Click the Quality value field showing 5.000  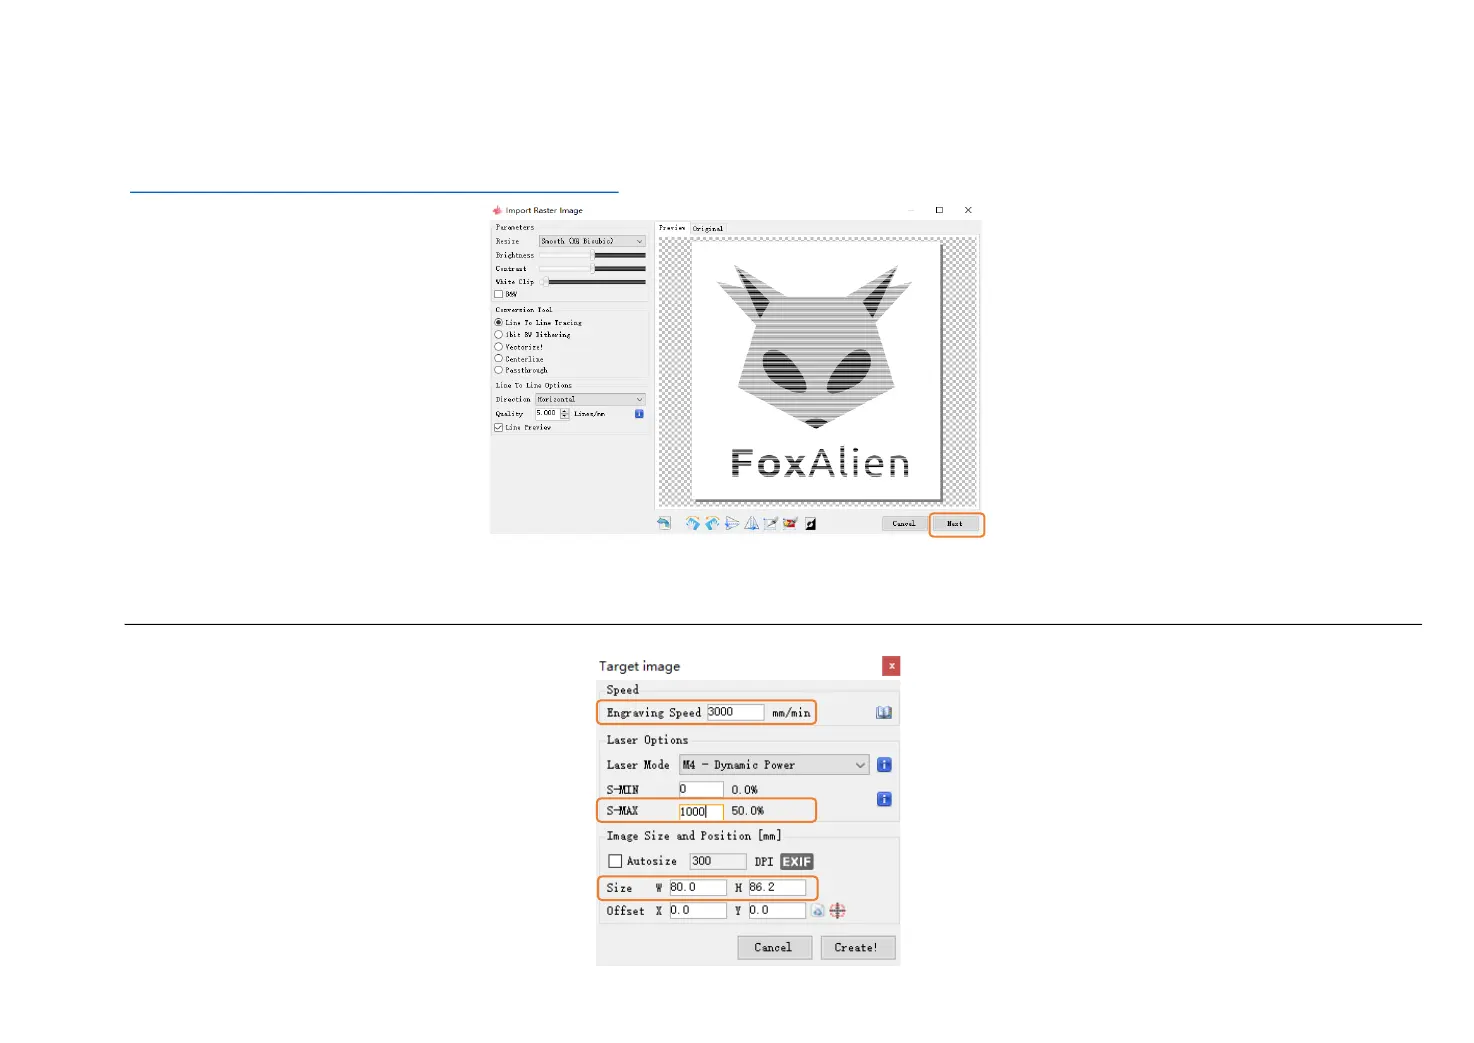click(x=548, y=413)
